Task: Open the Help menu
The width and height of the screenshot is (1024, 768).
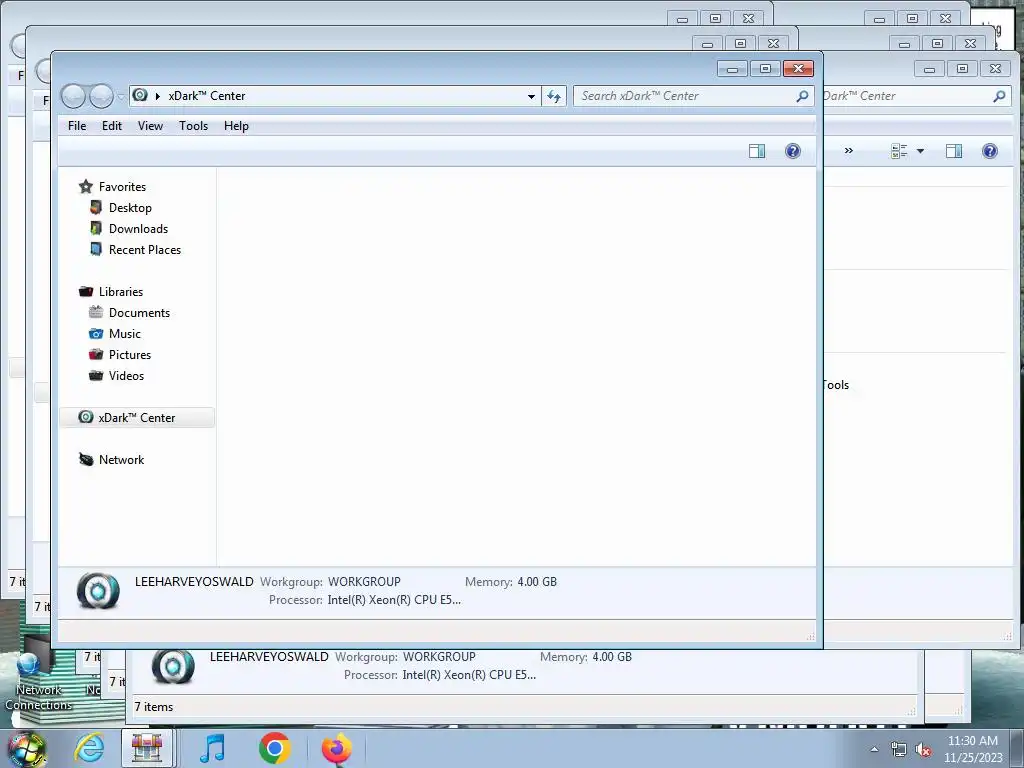Action: click(236, 126)
